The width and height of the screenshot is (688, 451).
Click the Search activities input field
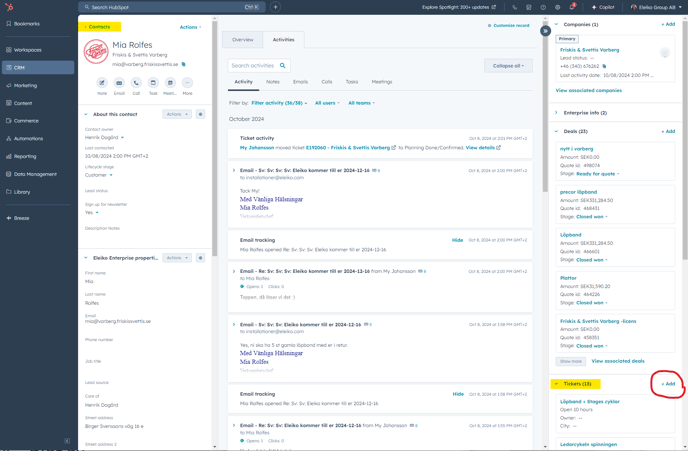[253, 66]
